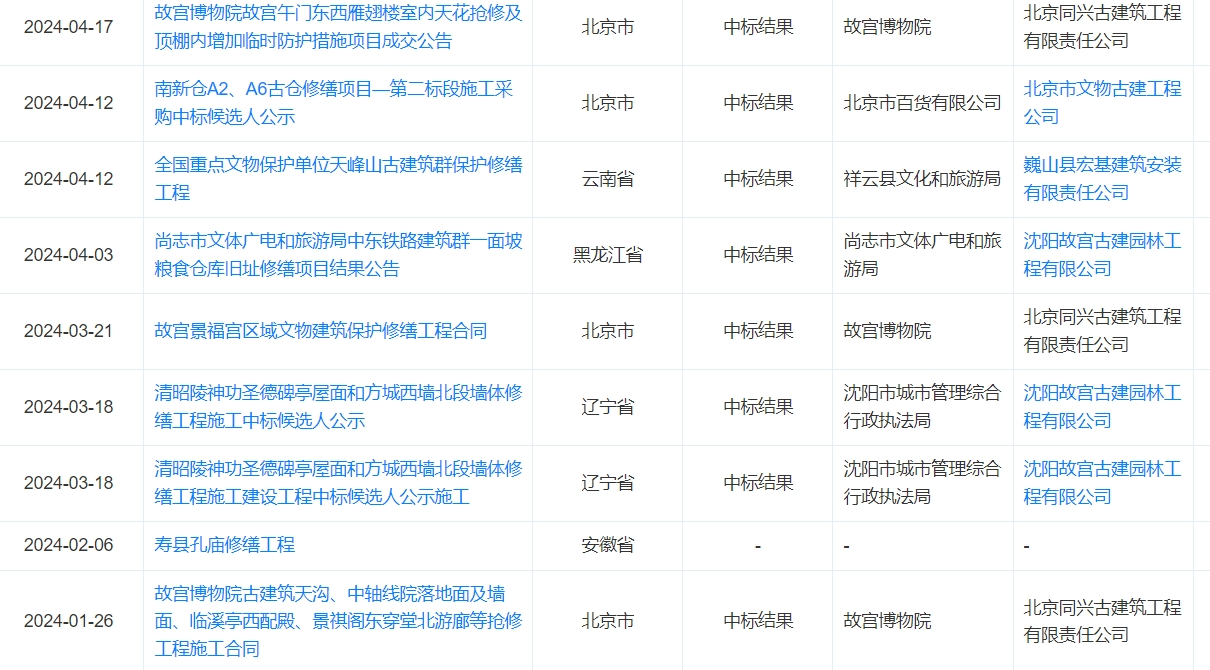This screenshot has height=670, width=1210.
Task: Open the 清昭陵 link ending in 工程施工中标候选人公示
Action: click(338, 407)
